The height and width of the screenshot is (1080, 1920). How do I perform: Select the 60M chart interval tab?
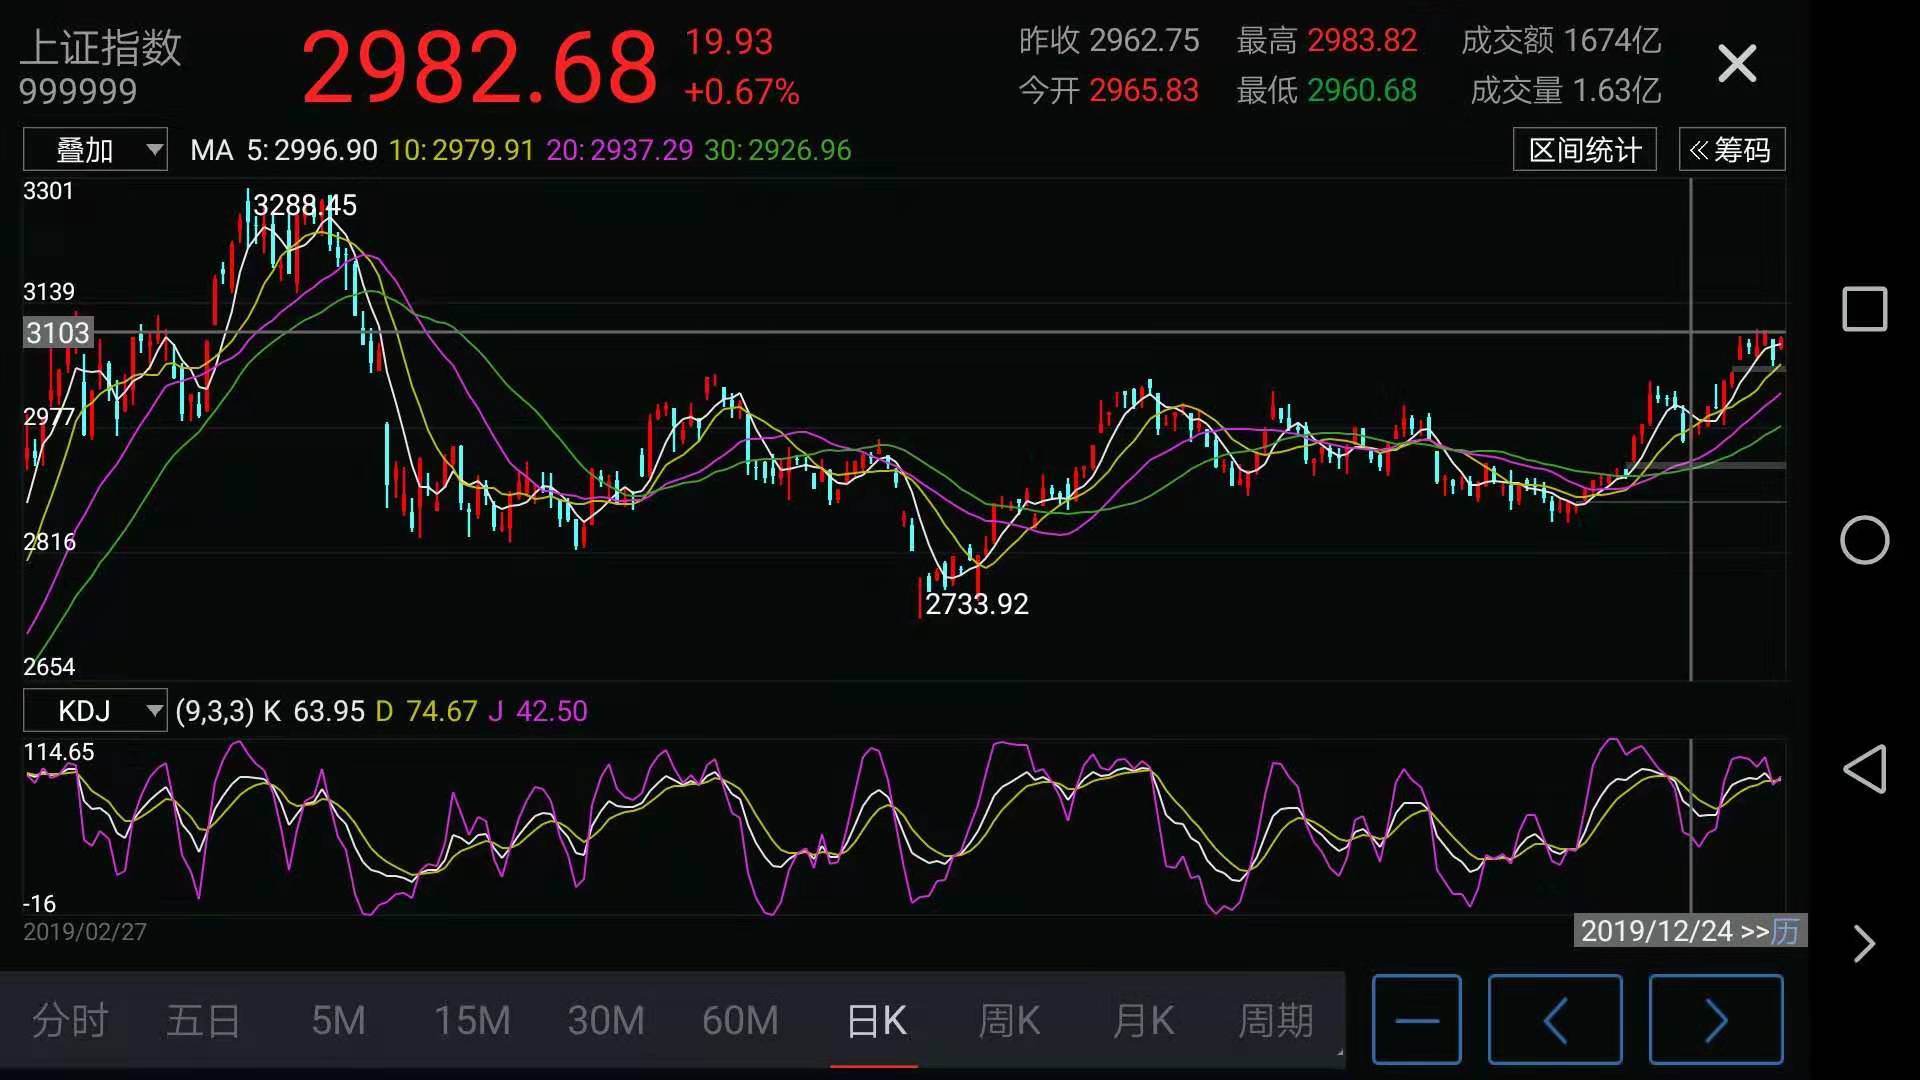click(739, 1021)
